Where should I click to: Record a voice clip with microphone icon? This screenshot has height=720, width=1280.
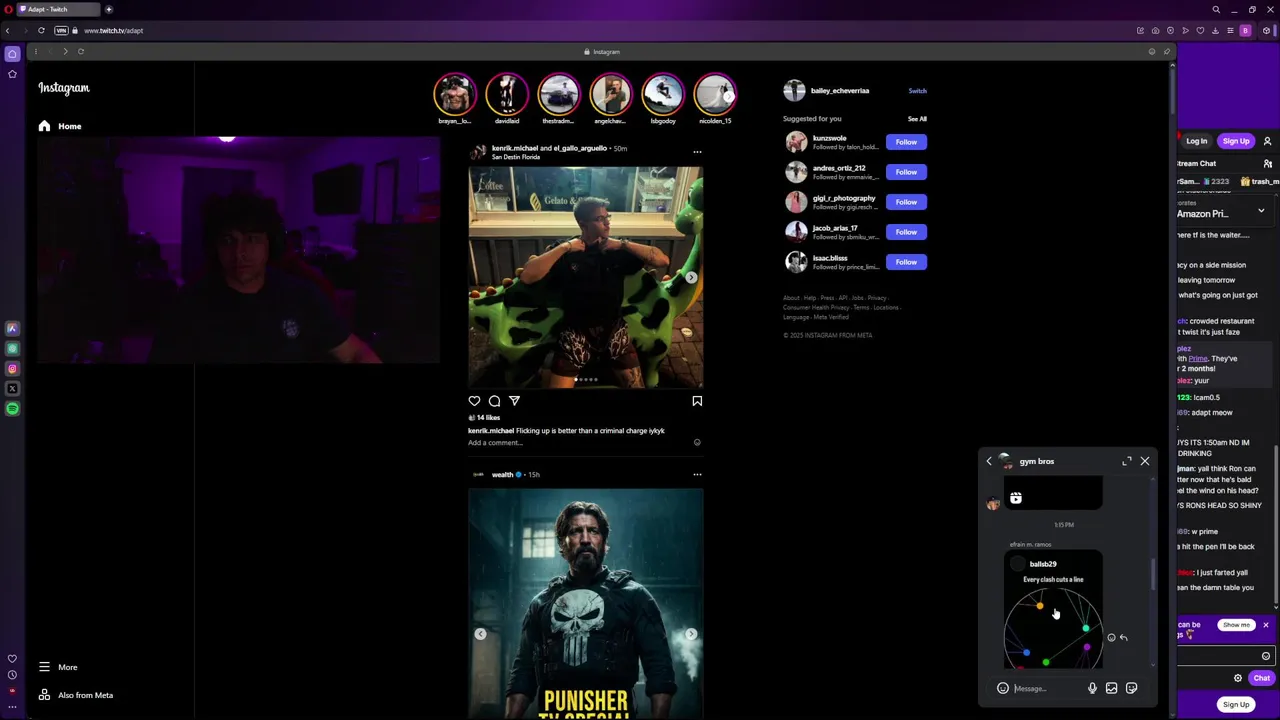pos(1092,688)
